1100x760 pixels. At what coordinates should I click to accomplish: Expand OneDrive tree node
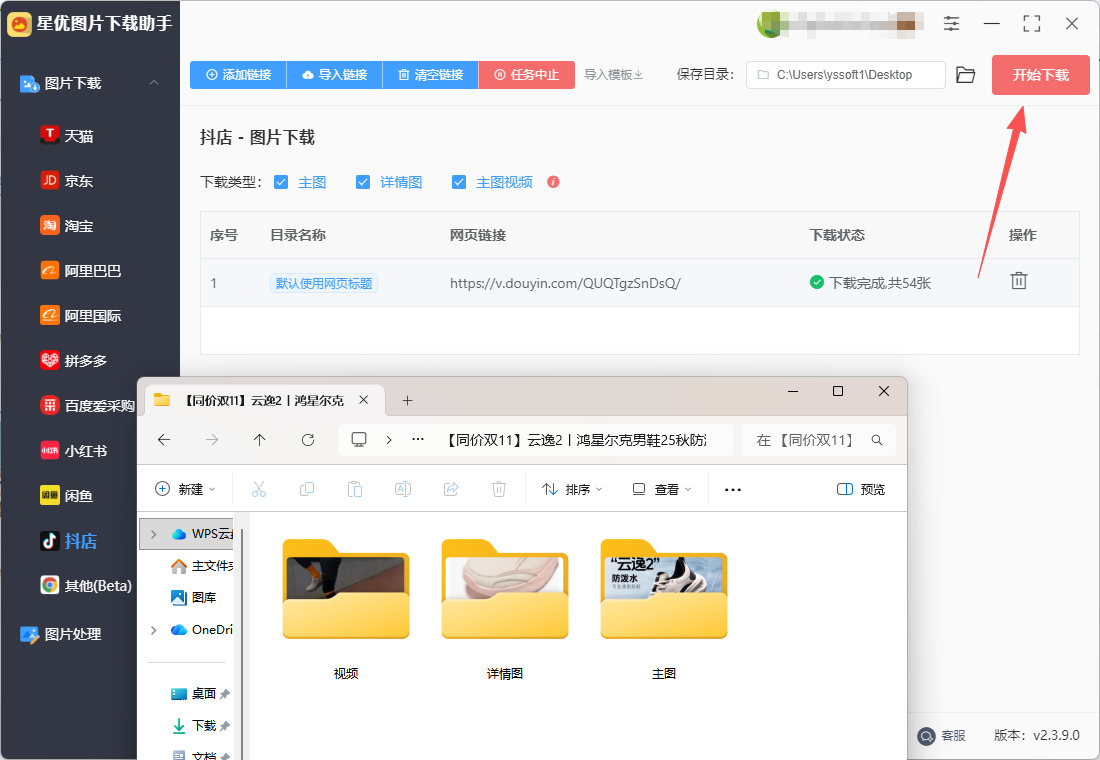[x=154, y=629]
